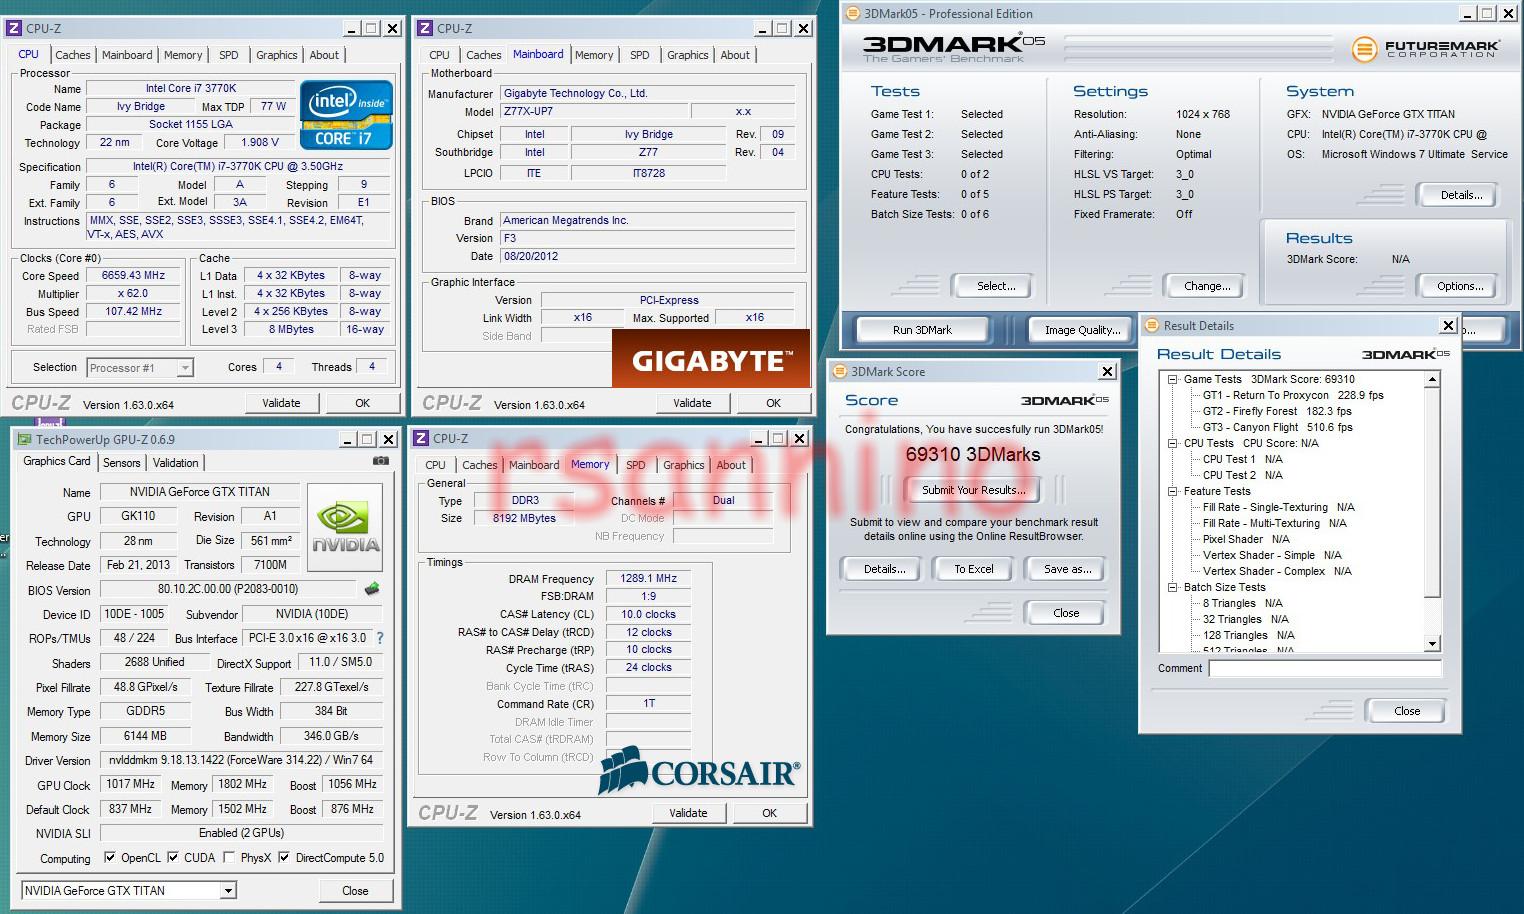Click Details button in 3DMark Score window
This screenshot has height=914, width=1524.
coord(885,569)
